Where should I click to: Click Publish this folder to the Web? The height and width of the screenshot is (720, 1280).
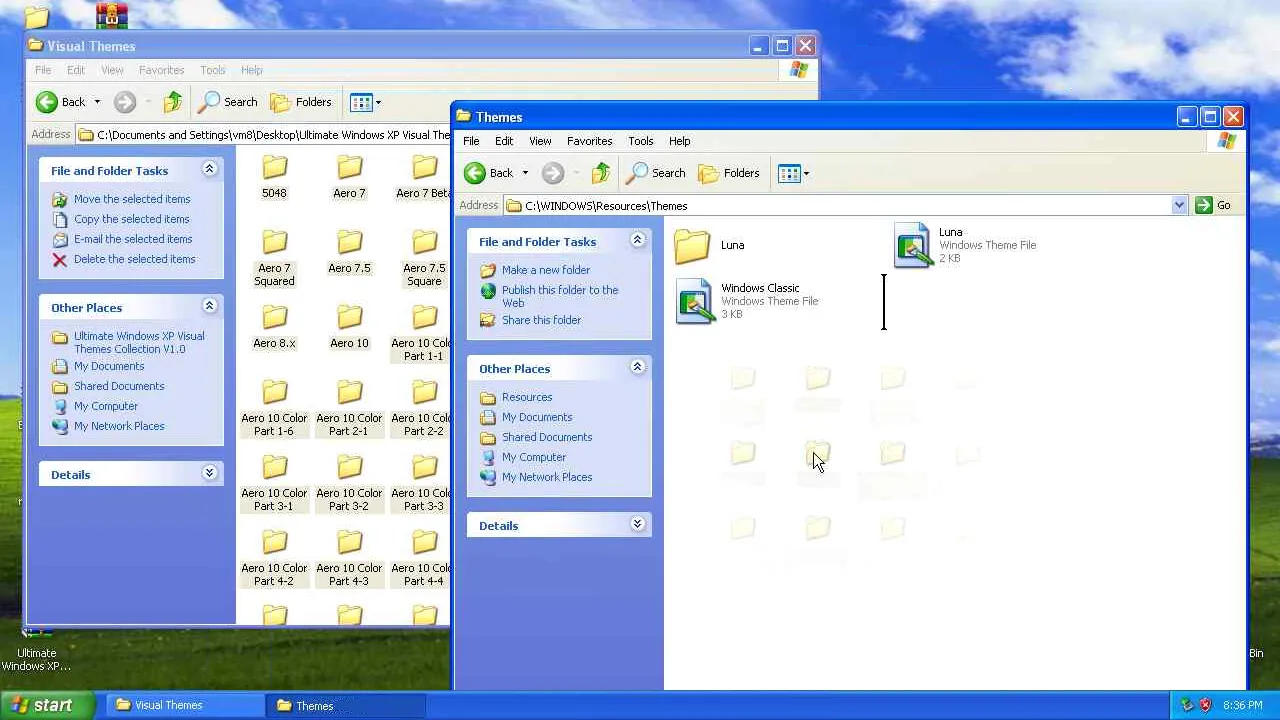click(x=560, y=296)
